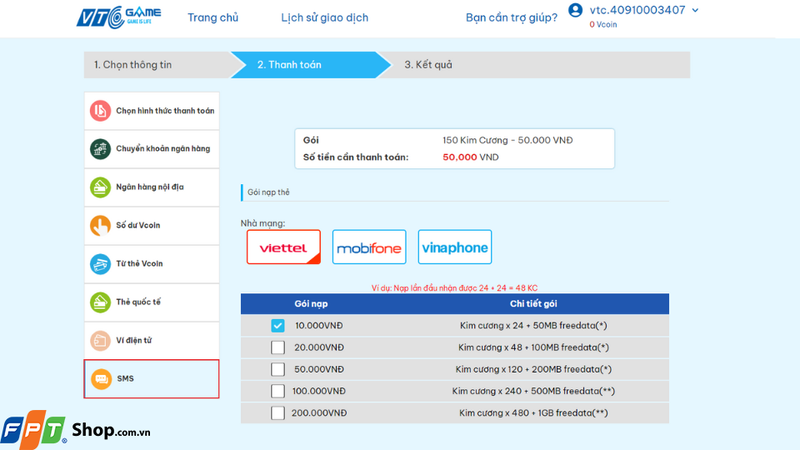Open Lịch sử giao dịch page

(x=324, y=17)
